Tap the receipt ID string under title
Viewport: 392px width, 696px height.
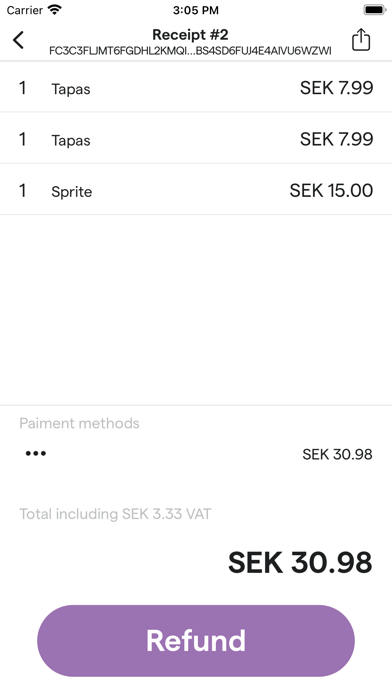[190, 51]
